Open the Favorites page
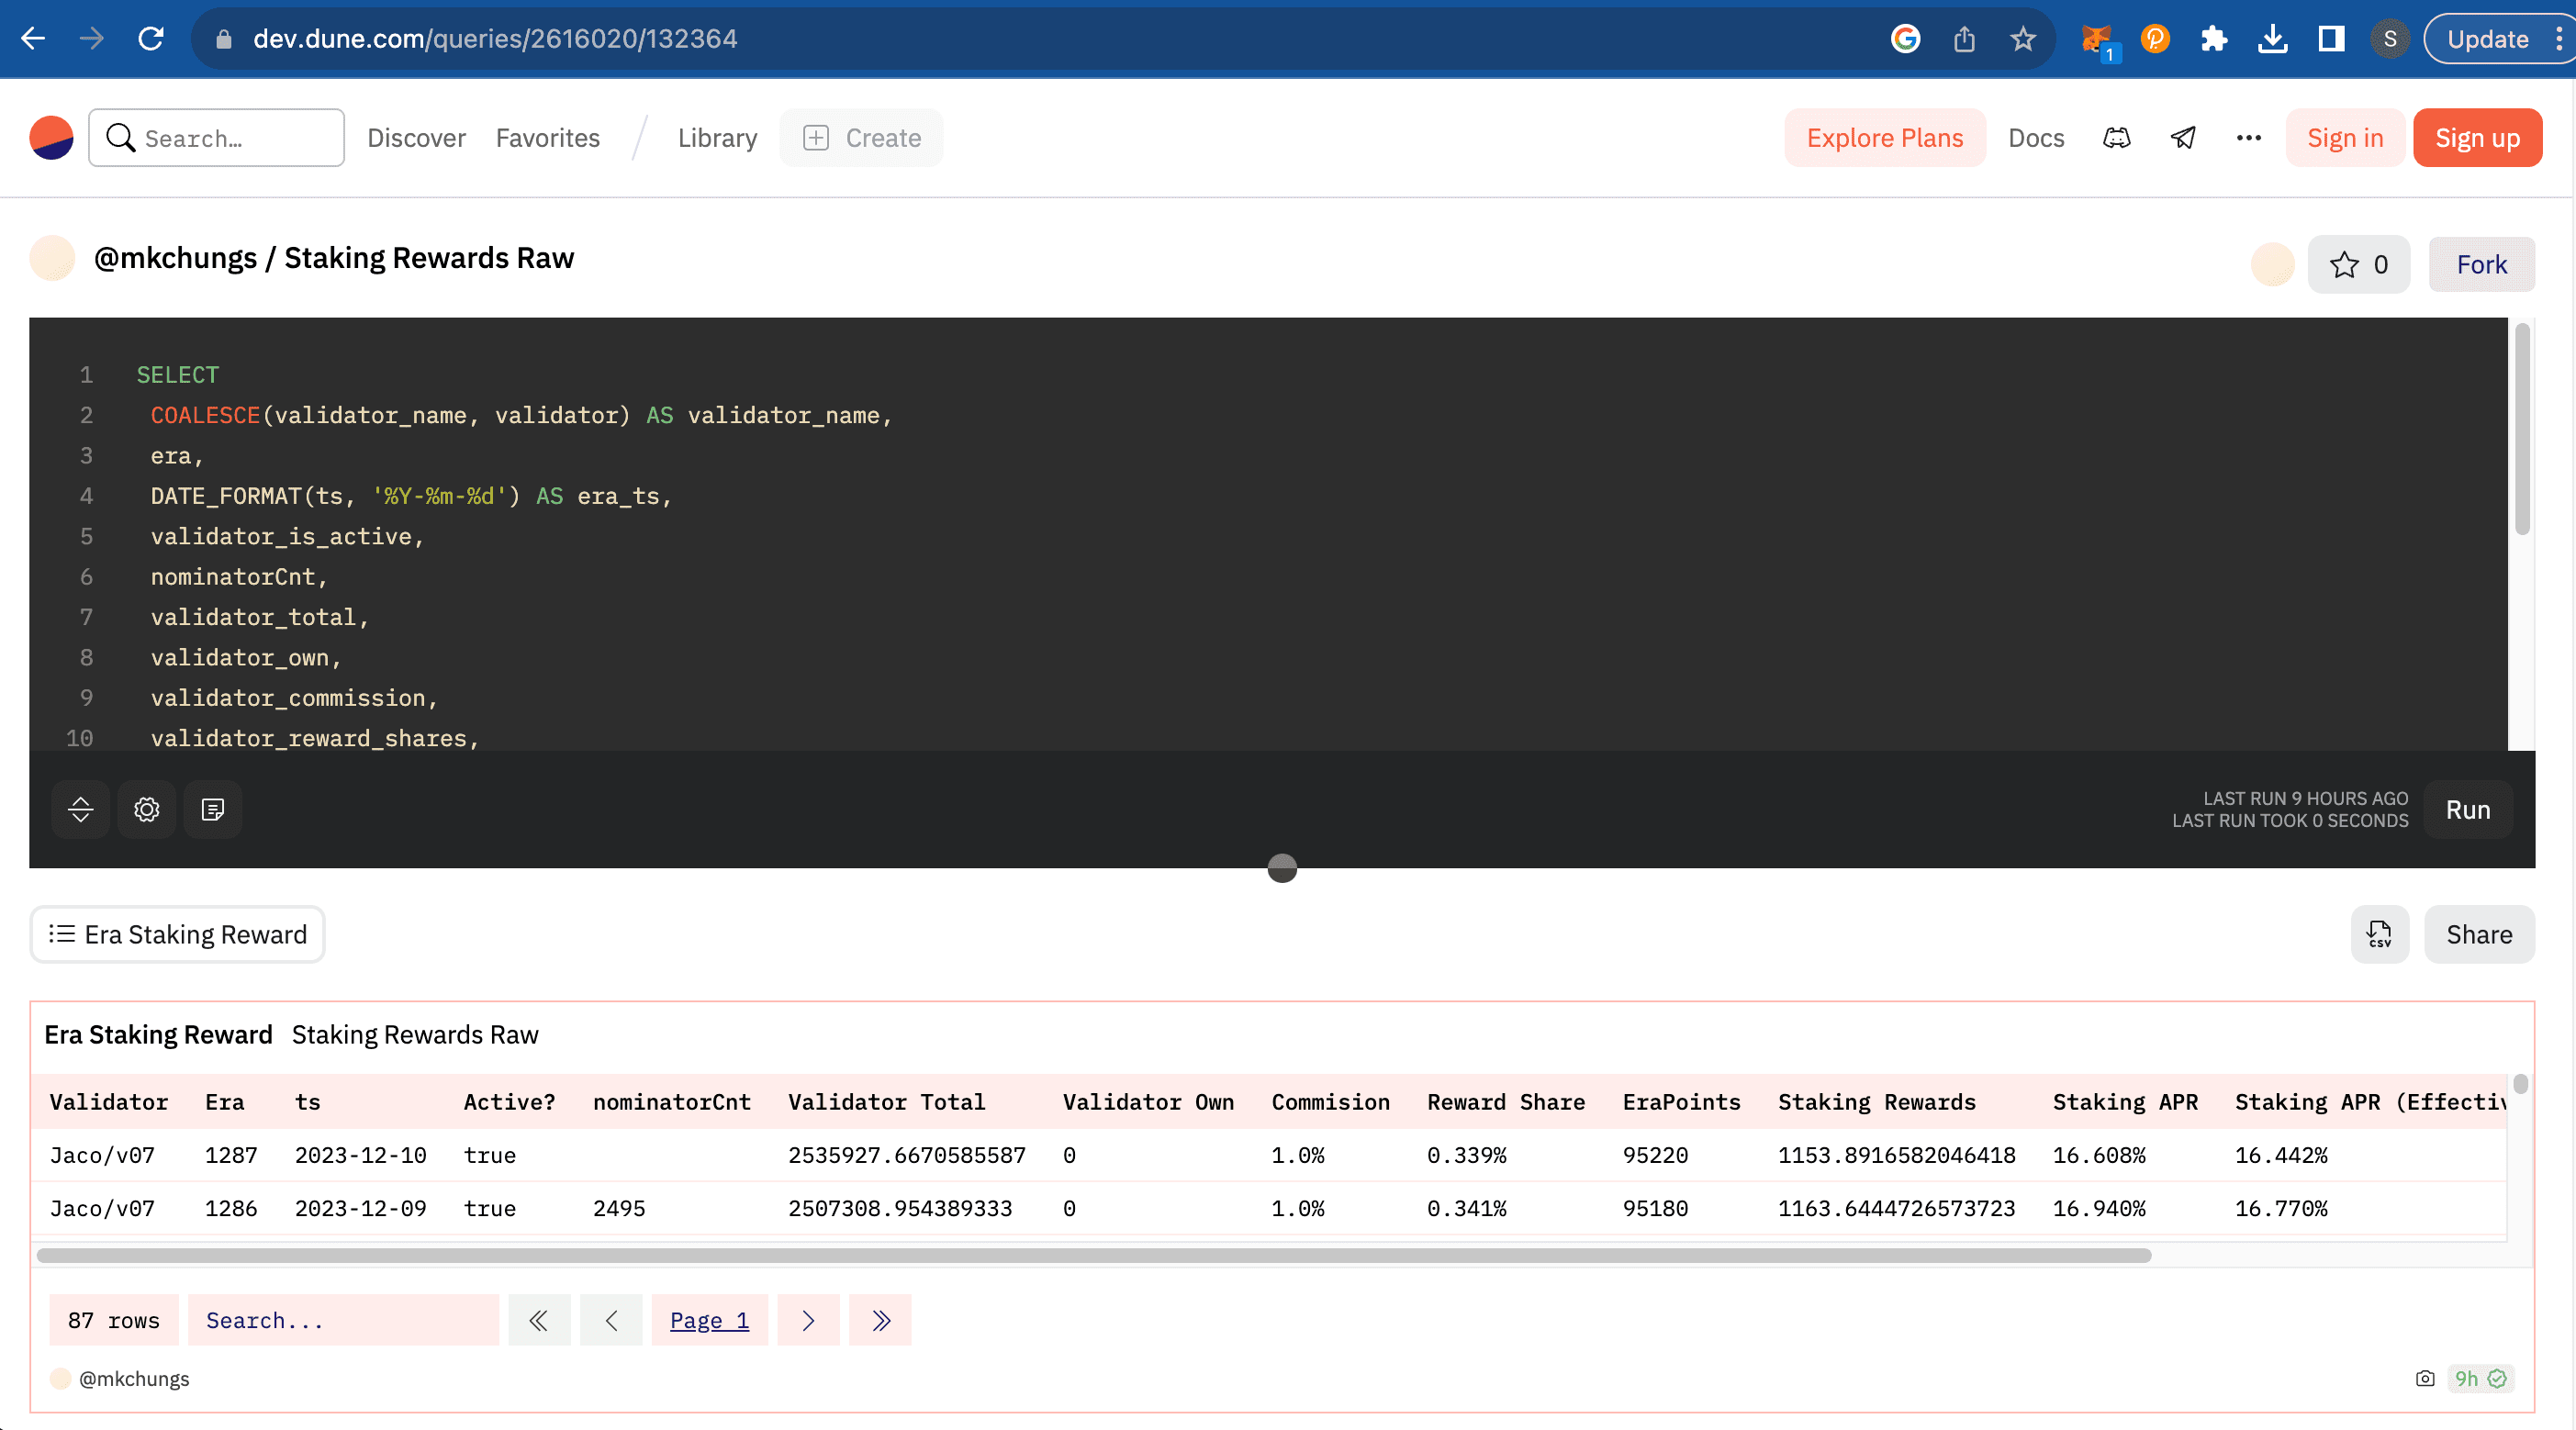 548,138
